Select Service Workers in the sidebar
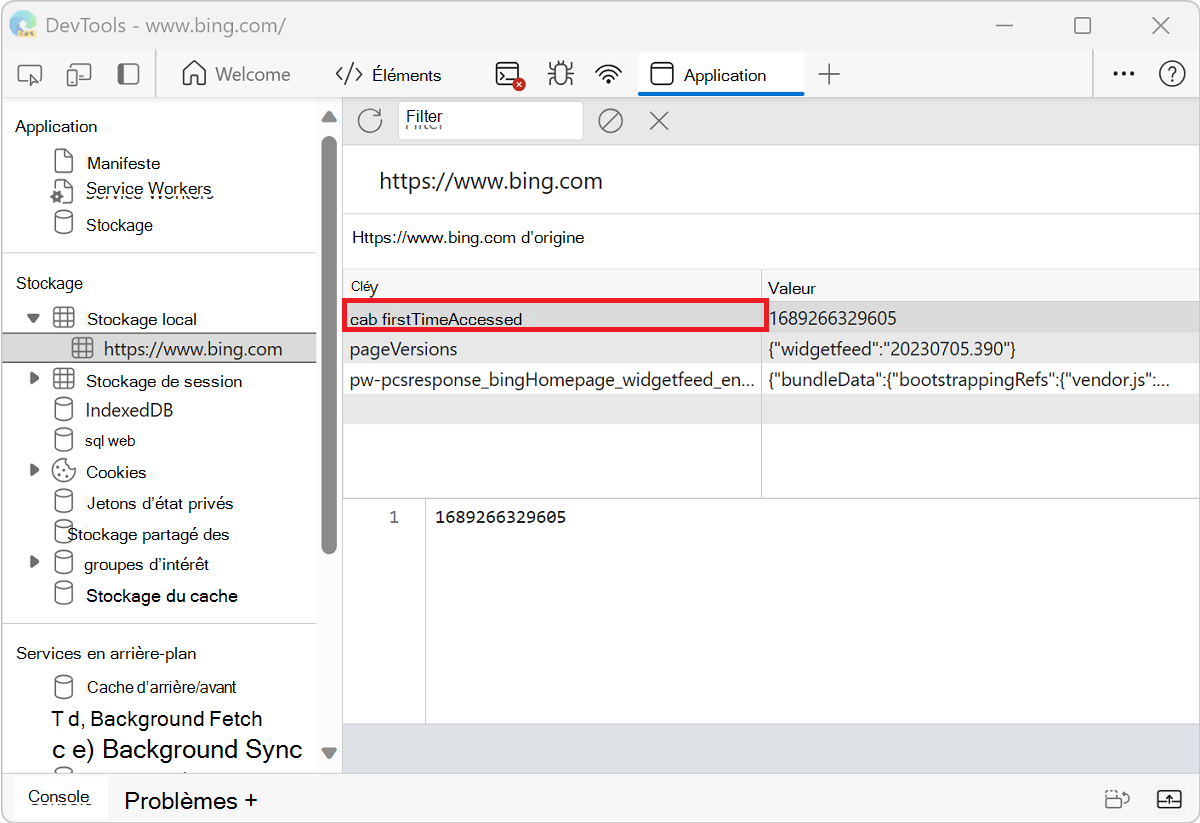This screenshot has height=823, width=1200. click(150, 189)
